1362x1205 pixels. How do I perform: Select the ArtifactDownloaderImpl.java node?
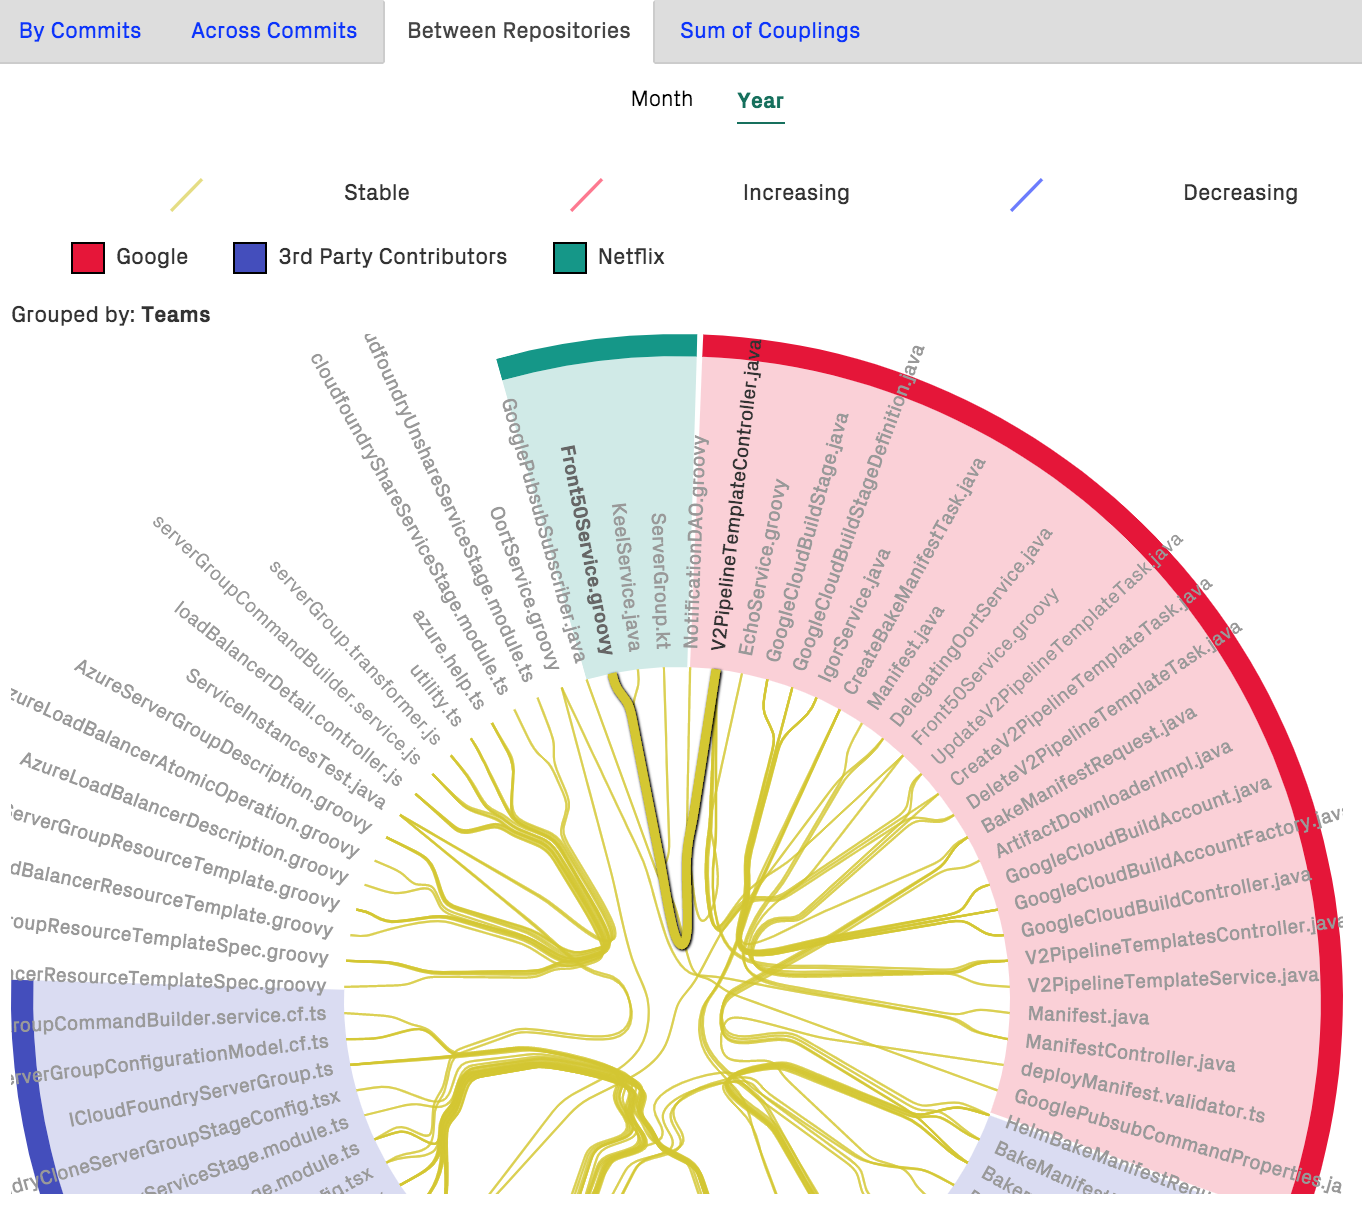coord(1114,800)
